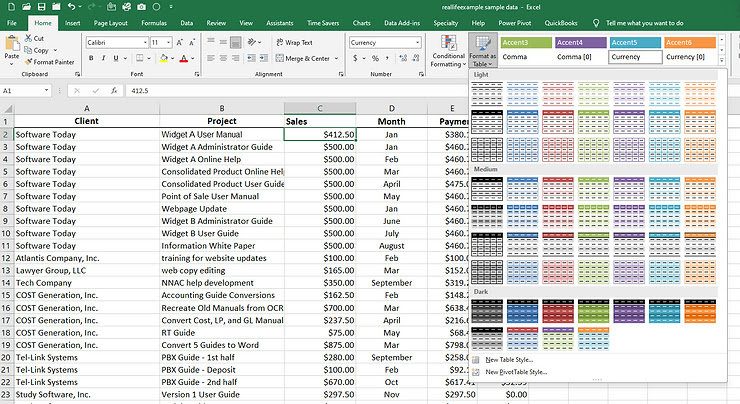740x404 pixels.
Task: Click the Cut scissors command
Action: (x=34, y=38)
